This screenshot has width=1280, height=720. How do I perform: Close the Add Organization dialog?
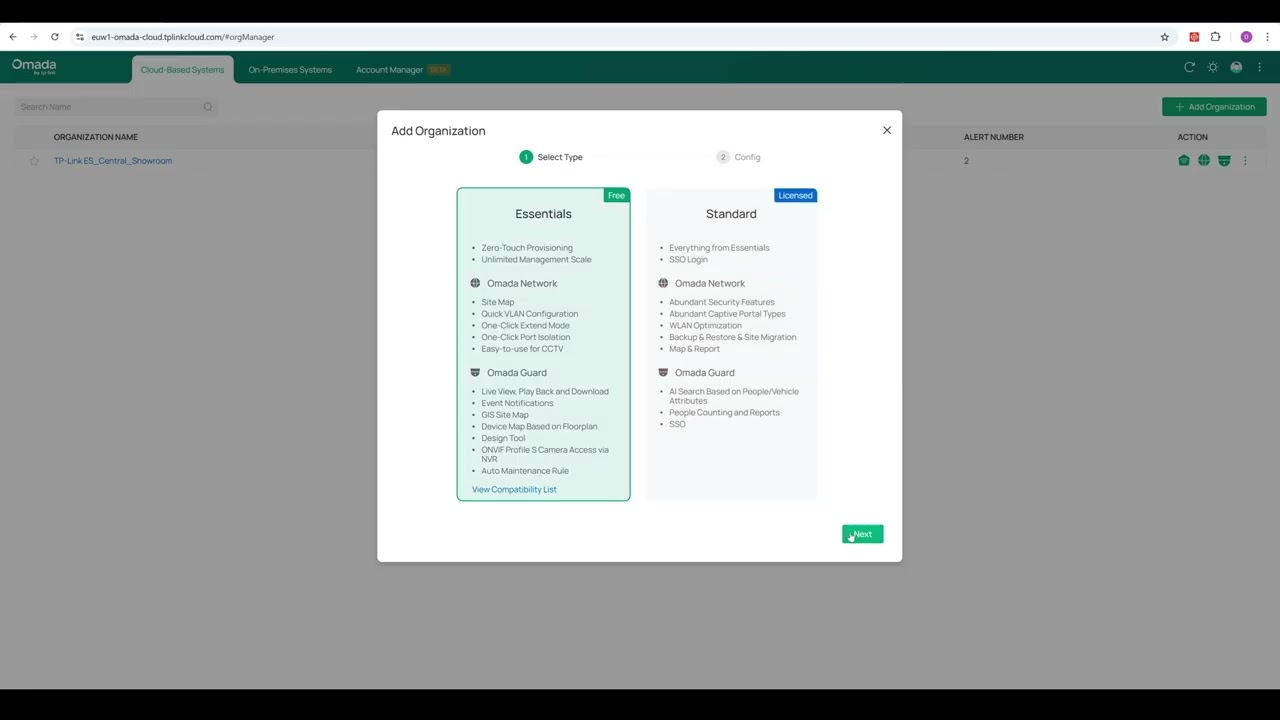(887, 130)
